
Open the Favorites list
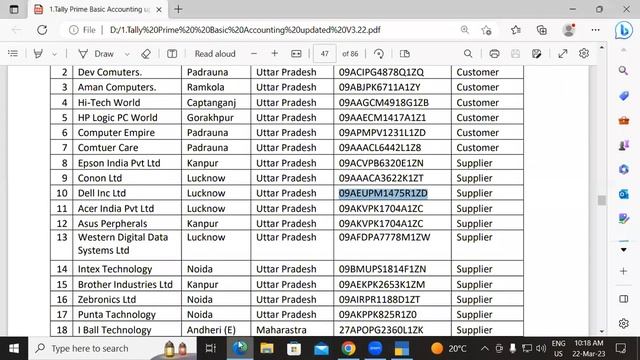tap(516, 30)
